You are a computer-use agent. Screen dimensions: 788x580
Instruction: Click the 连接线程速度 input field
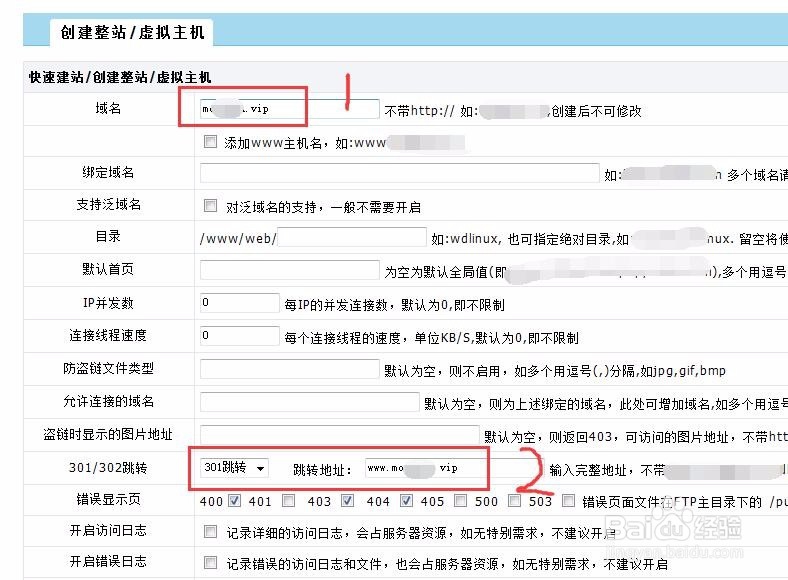(240, 336)
